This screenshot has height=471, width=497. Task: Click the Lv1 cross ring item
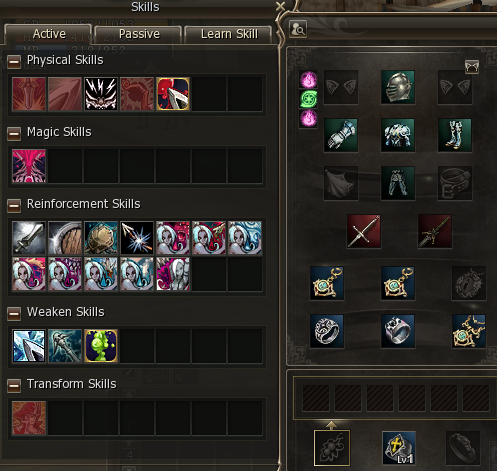pos(399,448)
